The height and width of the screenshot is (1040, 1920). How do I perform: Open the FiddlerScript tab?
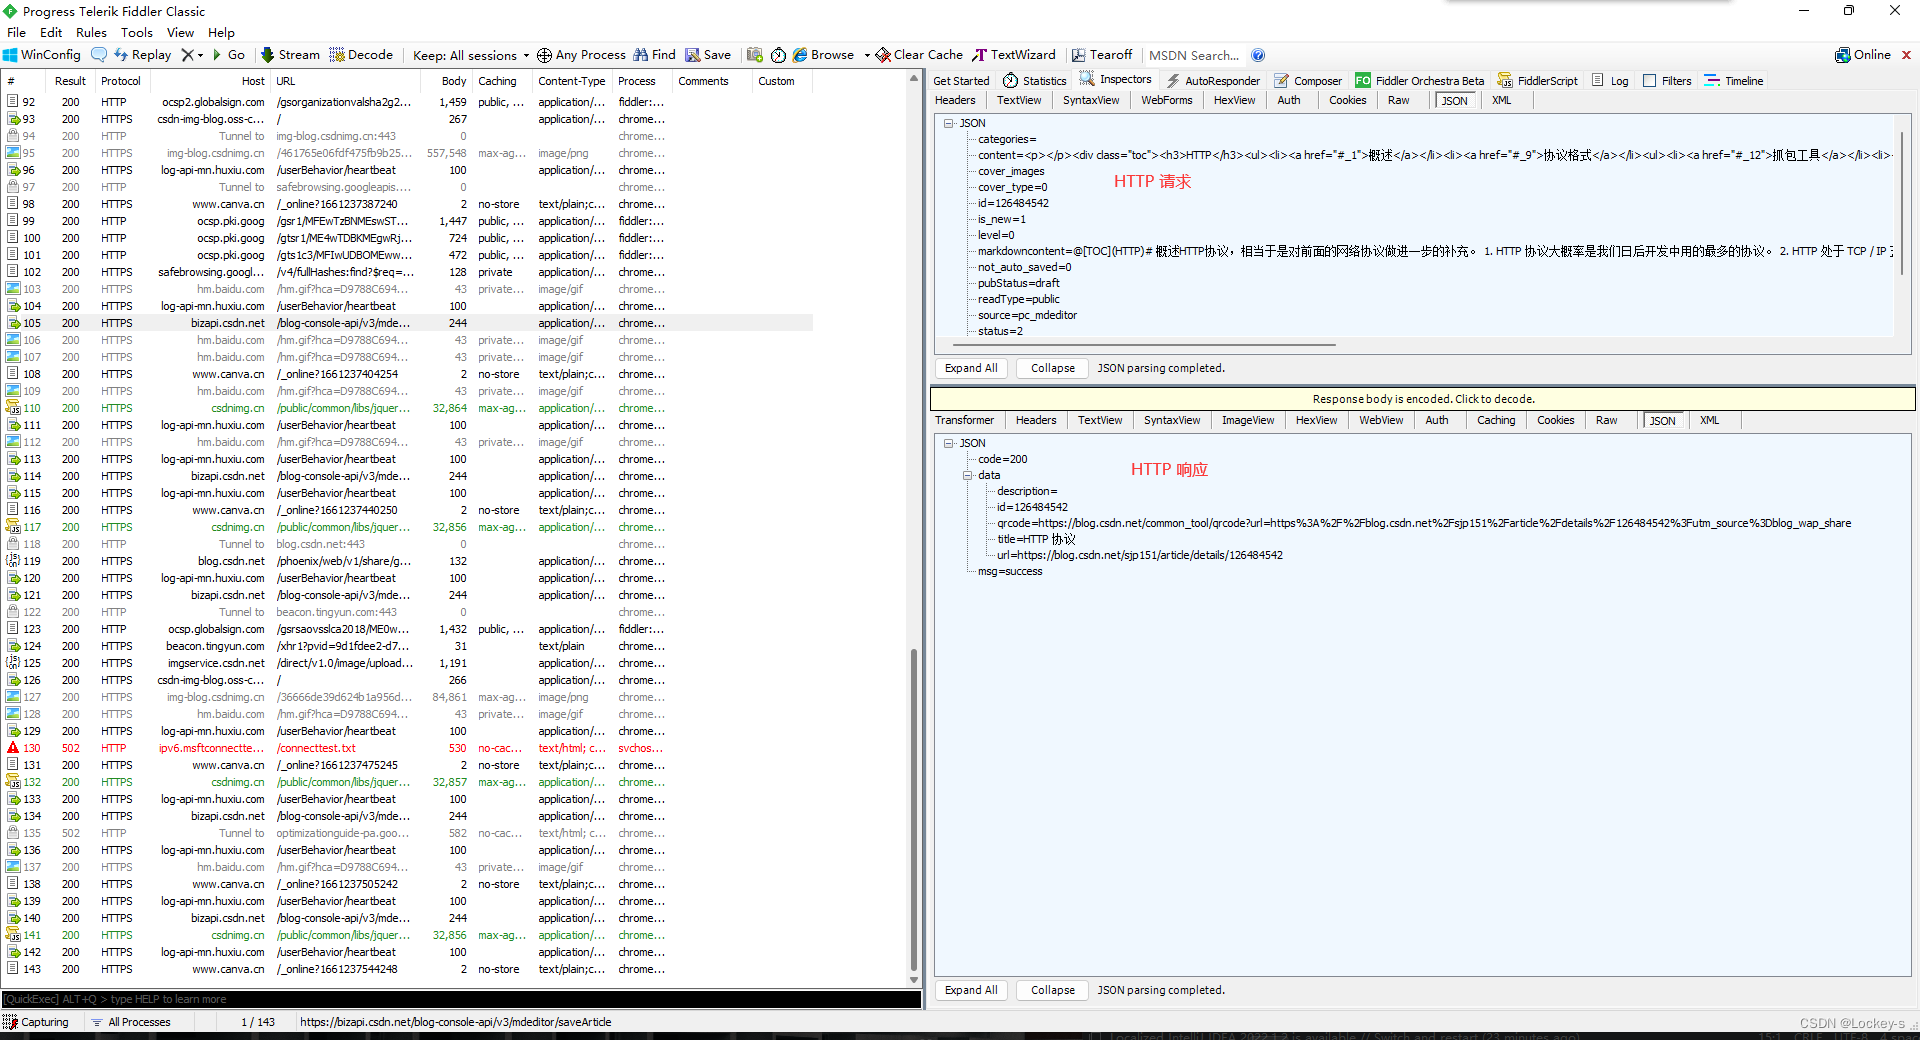(x=1538, y=81)
